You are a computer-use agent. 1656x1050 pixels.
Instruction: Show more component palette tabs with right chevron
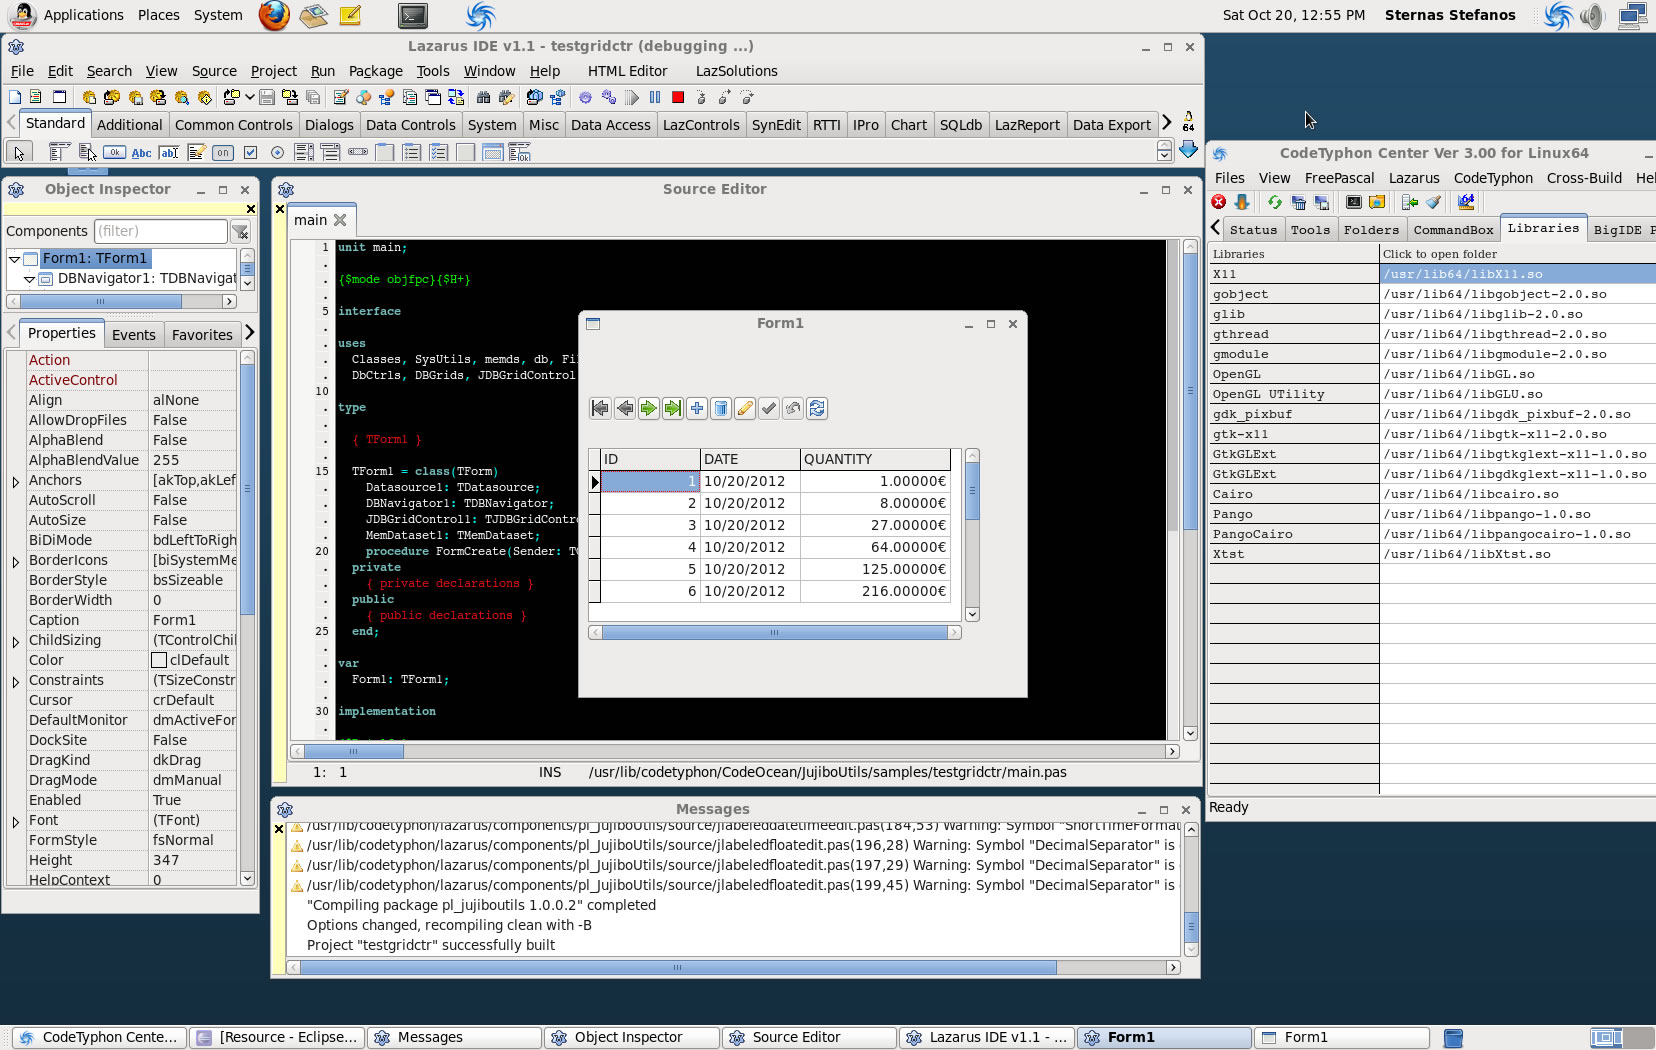click(1166, 123)
